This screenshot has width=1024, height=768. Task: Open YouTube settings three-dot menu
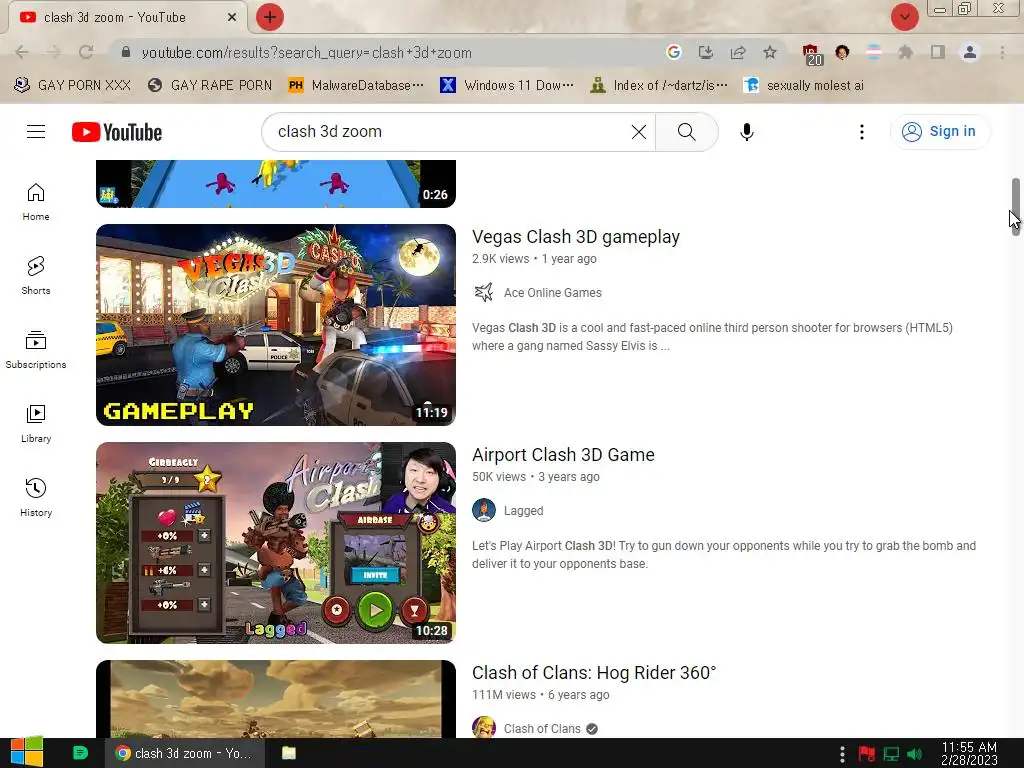[x=861, y=132]
